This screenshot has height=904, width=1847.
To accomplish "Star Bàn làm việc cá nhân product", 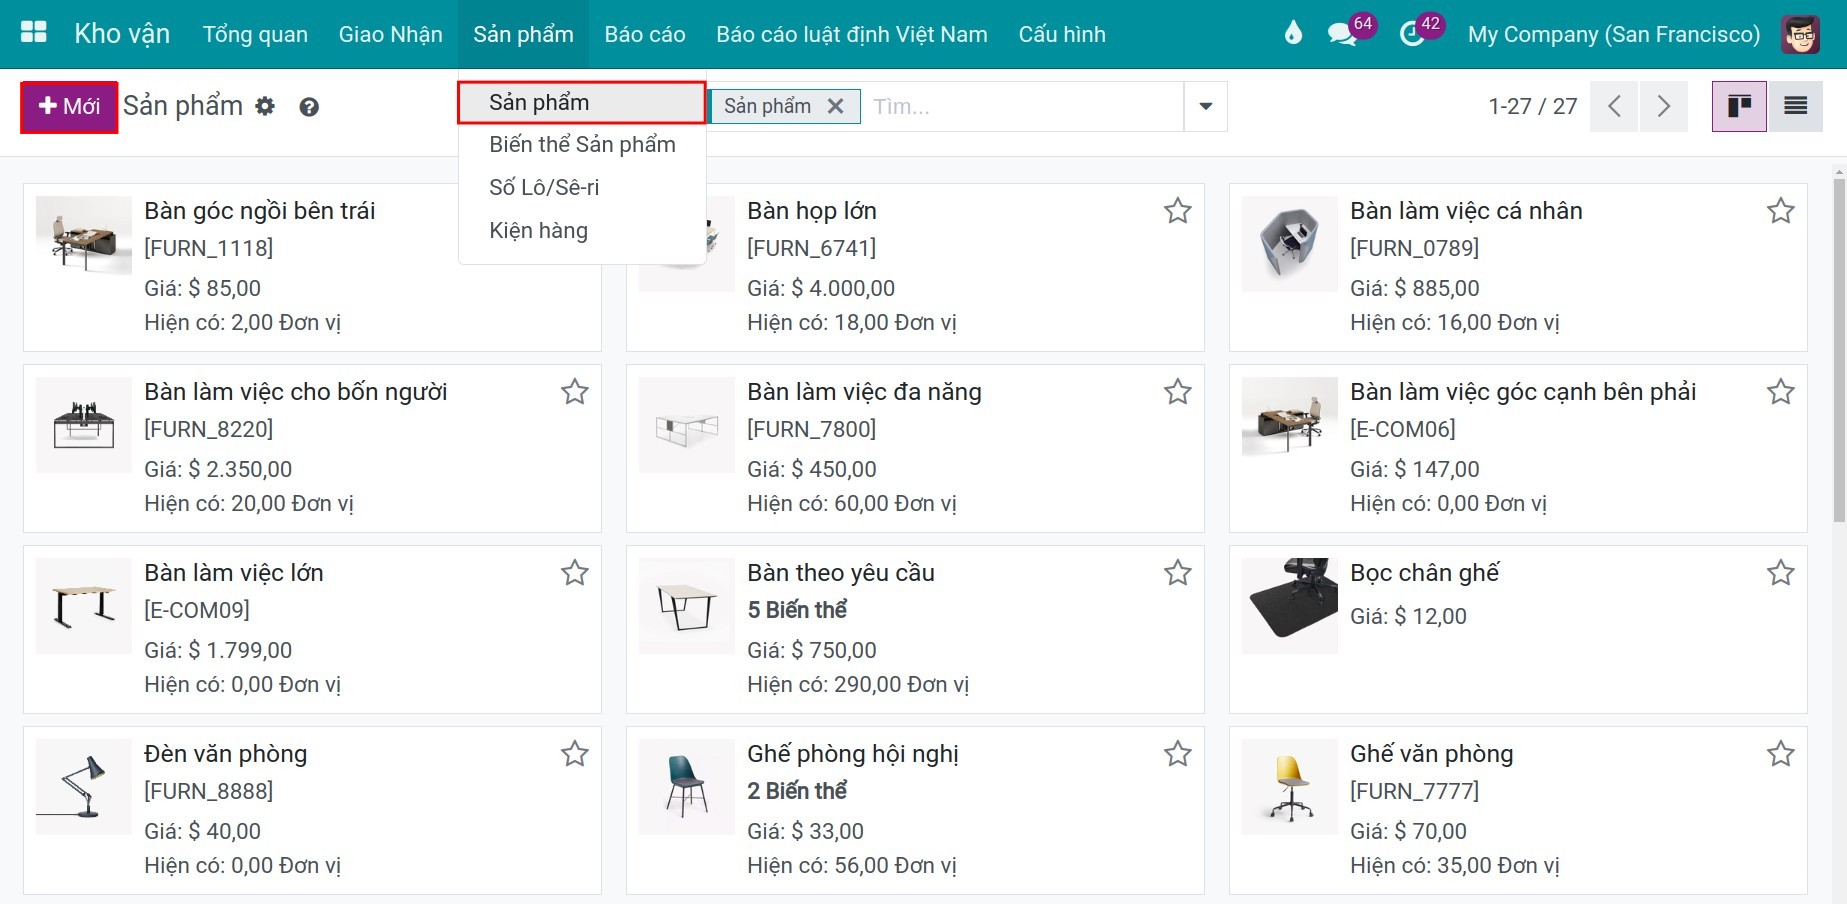I will (x=1781, y=211).
